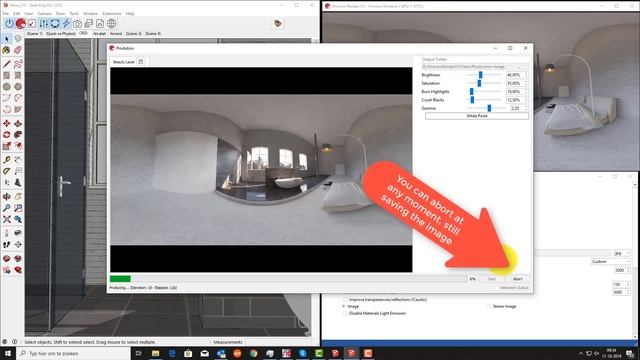Select the Rectangle tool
Viewport: 640px width, 360px height.
point(7,75)
